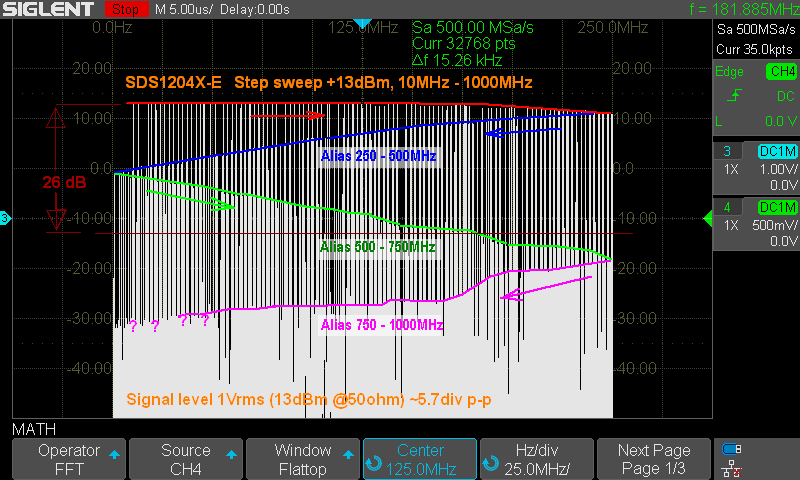This screenshot has height=480, width=800.
Task: Click channel 4 offset 0.0V value
Action: click(784, 241)
